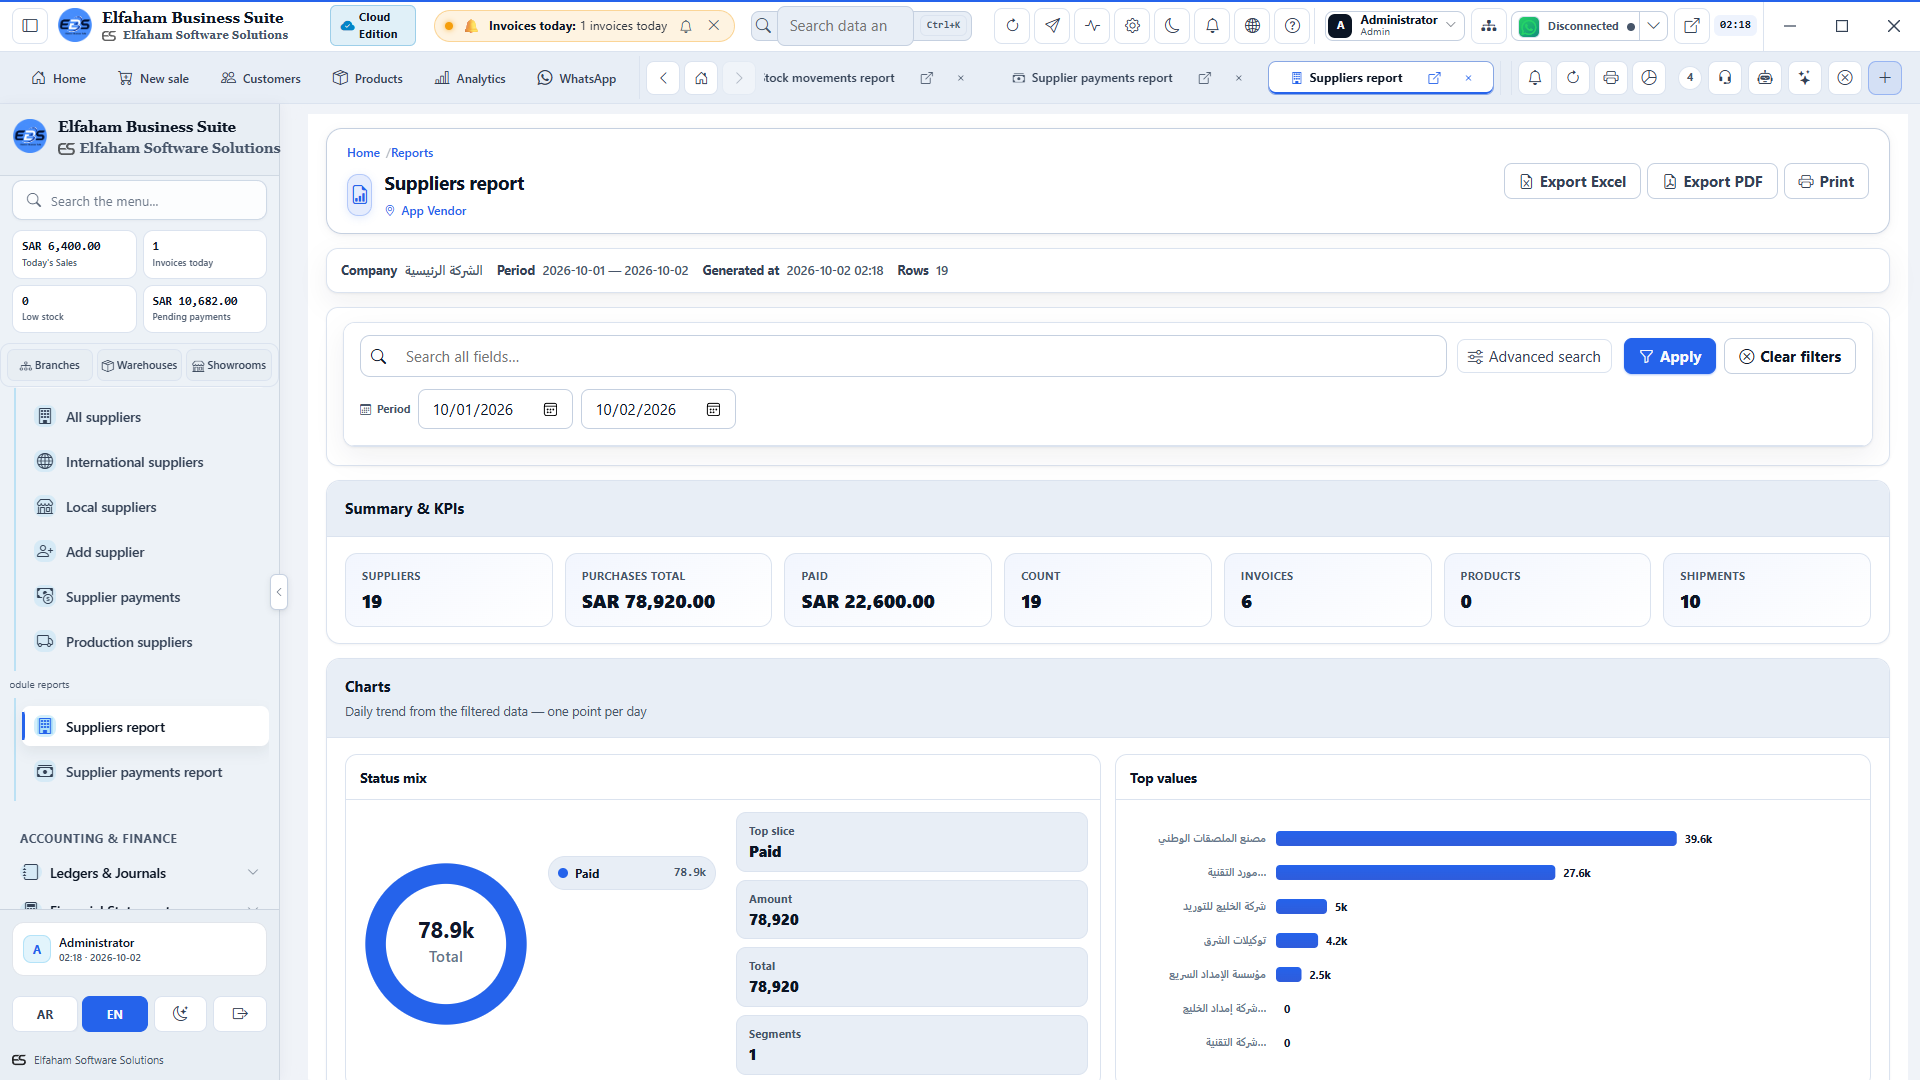Apply the report filters

pos(1669,357)
